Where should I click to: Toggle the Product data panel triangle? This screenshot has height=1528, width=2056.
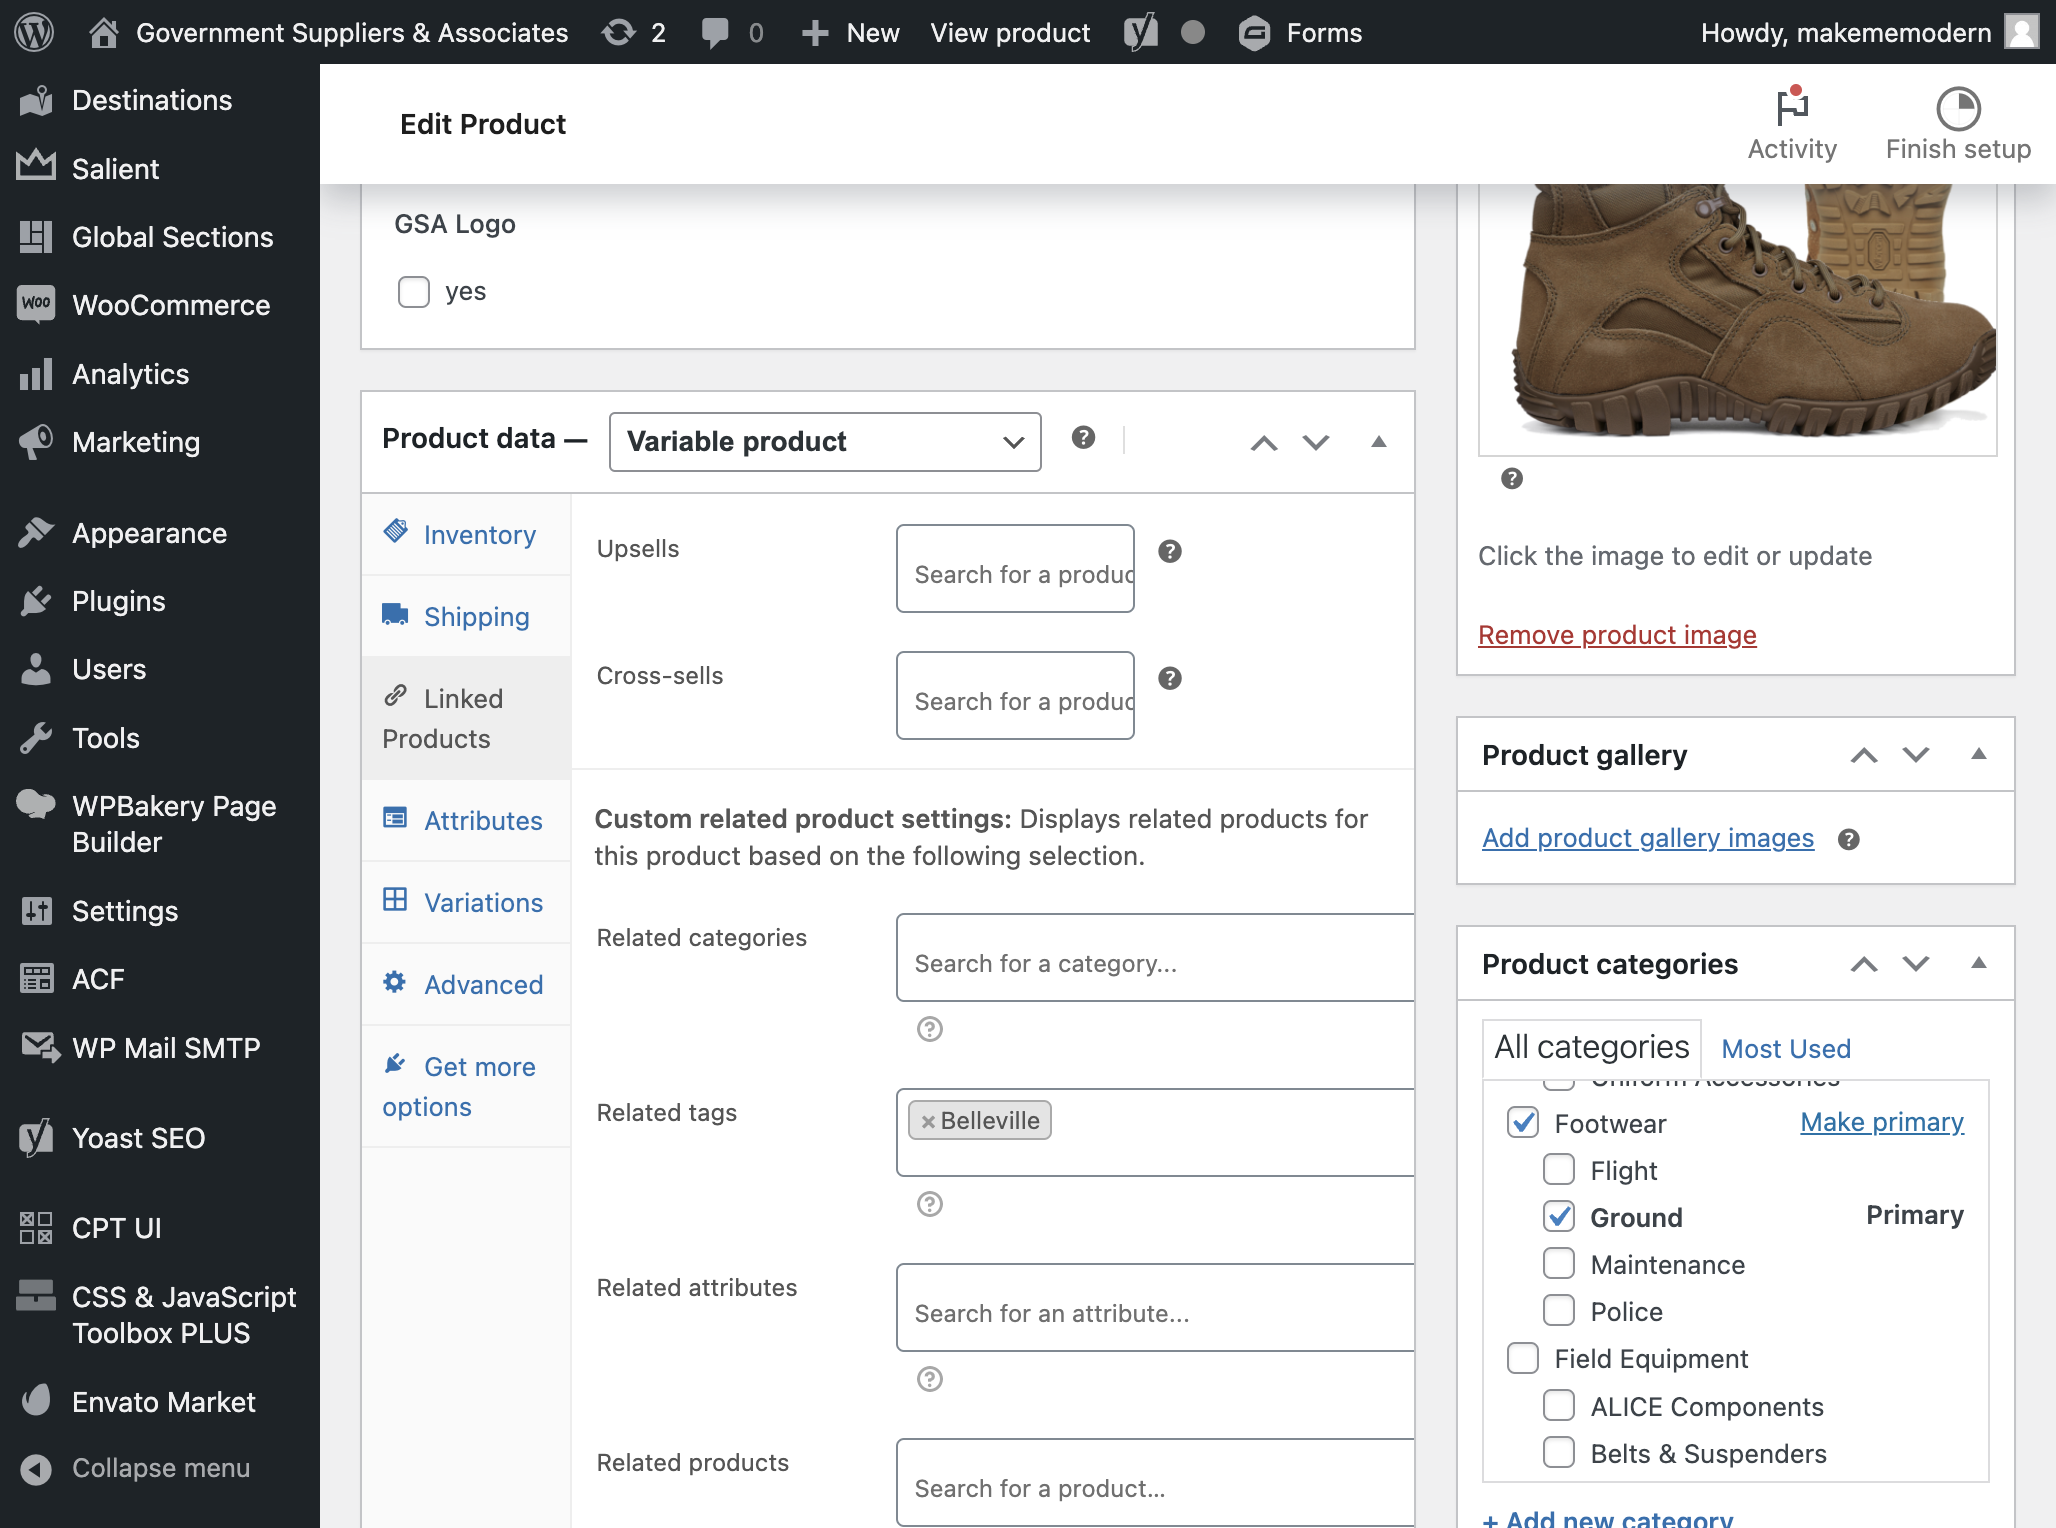point(1379,442)
